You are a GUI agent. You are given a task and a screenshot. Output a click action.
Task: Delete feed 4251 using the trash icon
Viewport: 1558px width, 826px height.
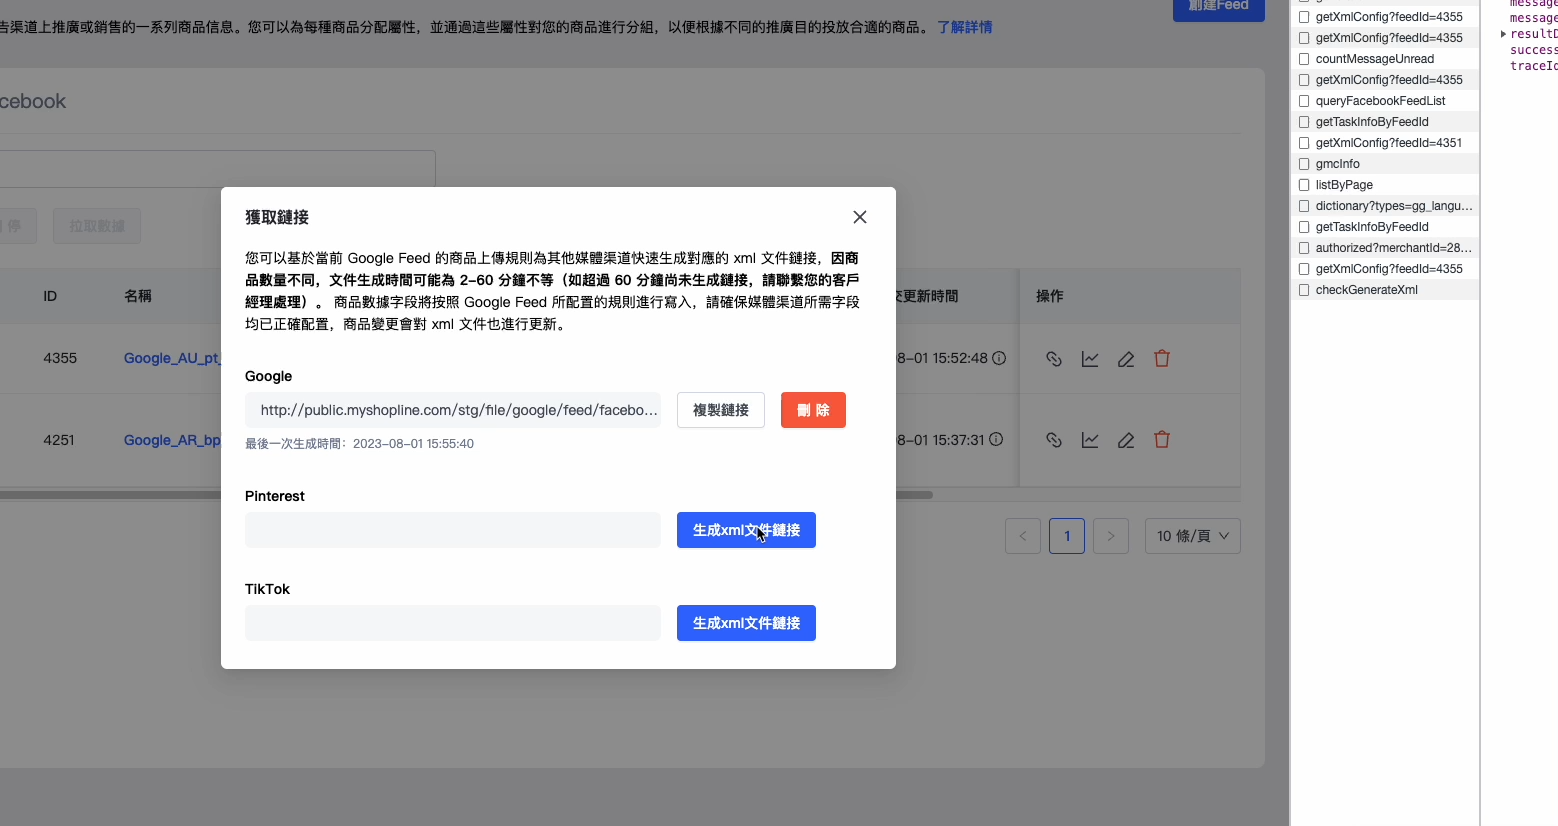point(1162,439)
